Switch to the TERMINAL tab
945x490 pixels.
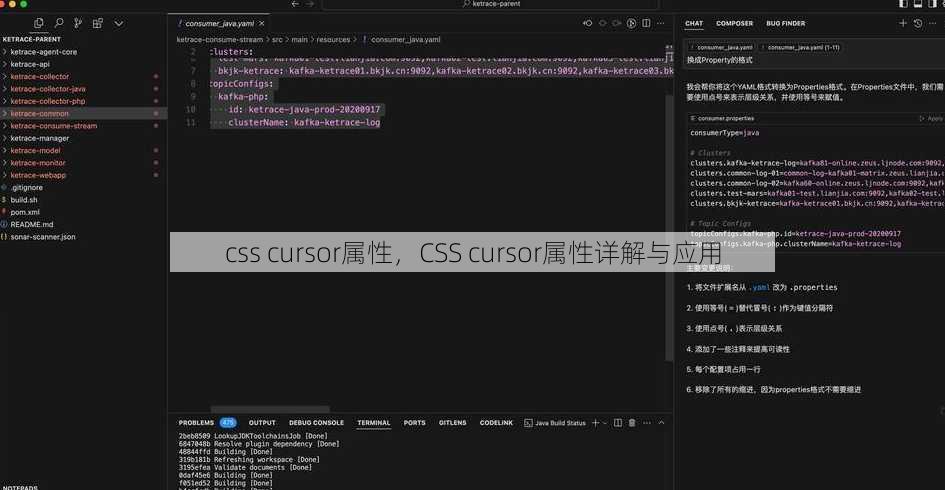[x=373, y=422]
